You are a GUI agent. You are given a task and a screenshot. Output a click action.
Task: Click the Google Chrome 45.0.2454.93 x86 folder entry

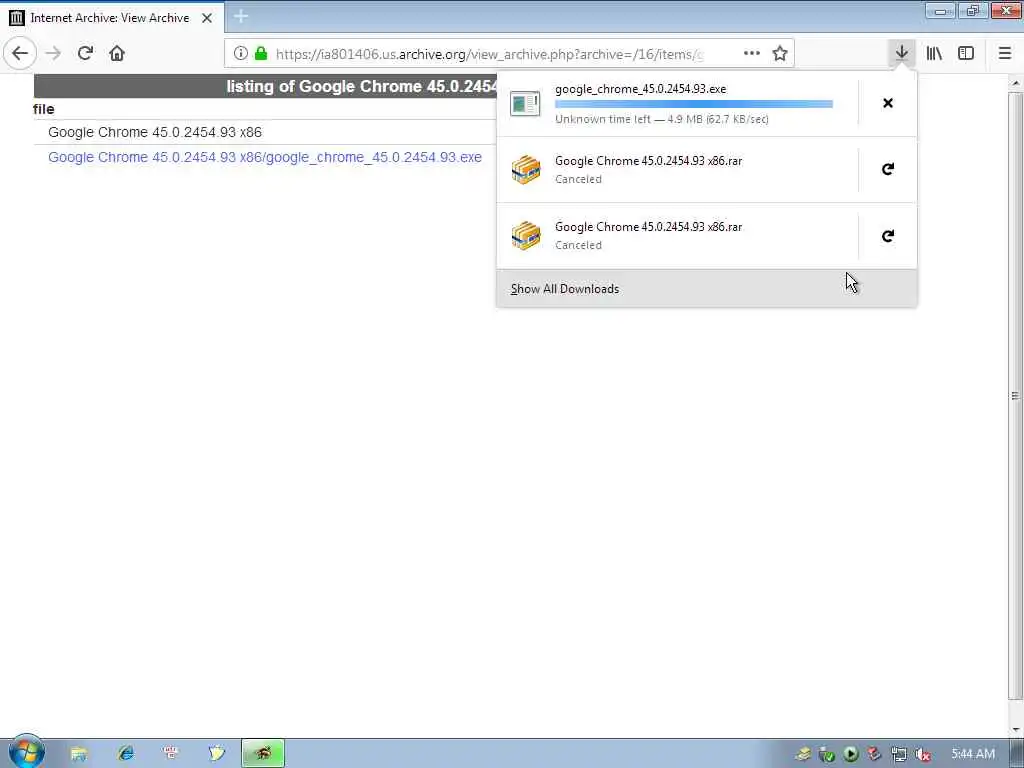(x=155, y=132)
